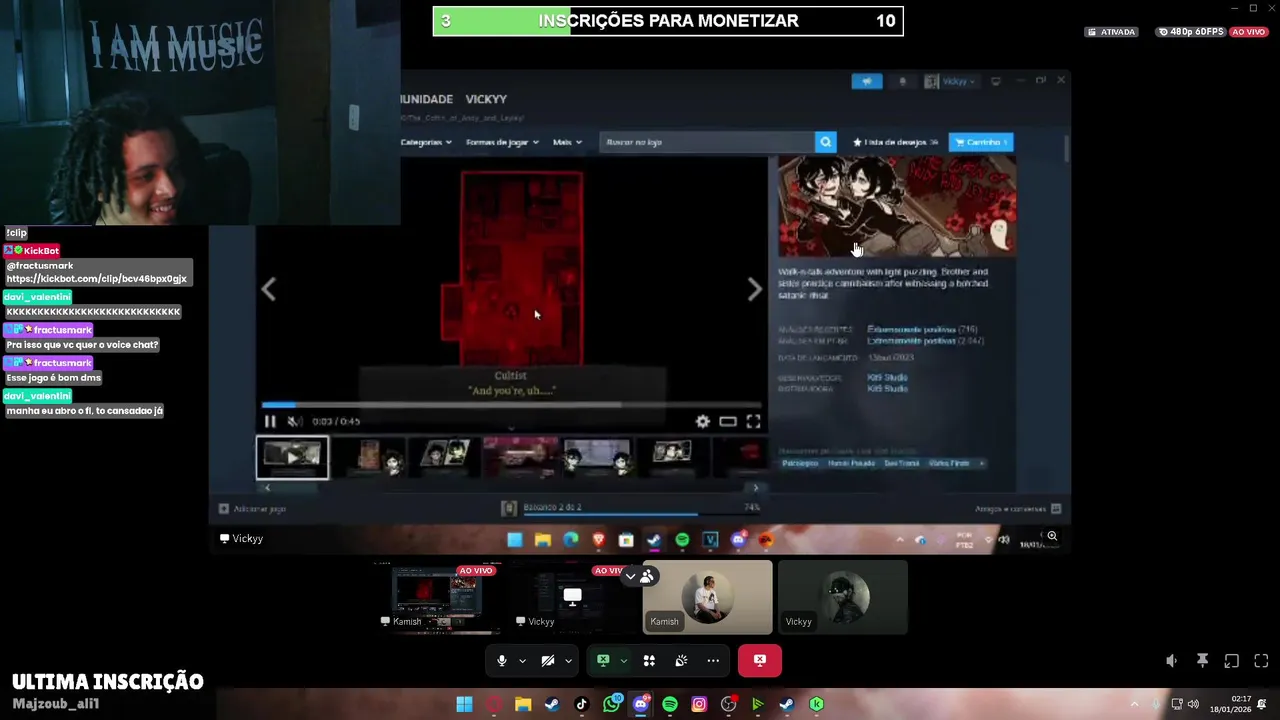
Task: Select Kamish live stream tile
Action: [436, 597]
